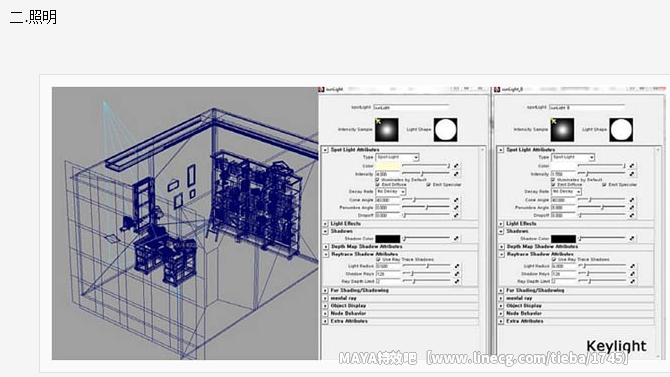Open the Decay Rate dropdown in sunLight_B panel
Screen dimensions: 670x377
coord(566,191)
